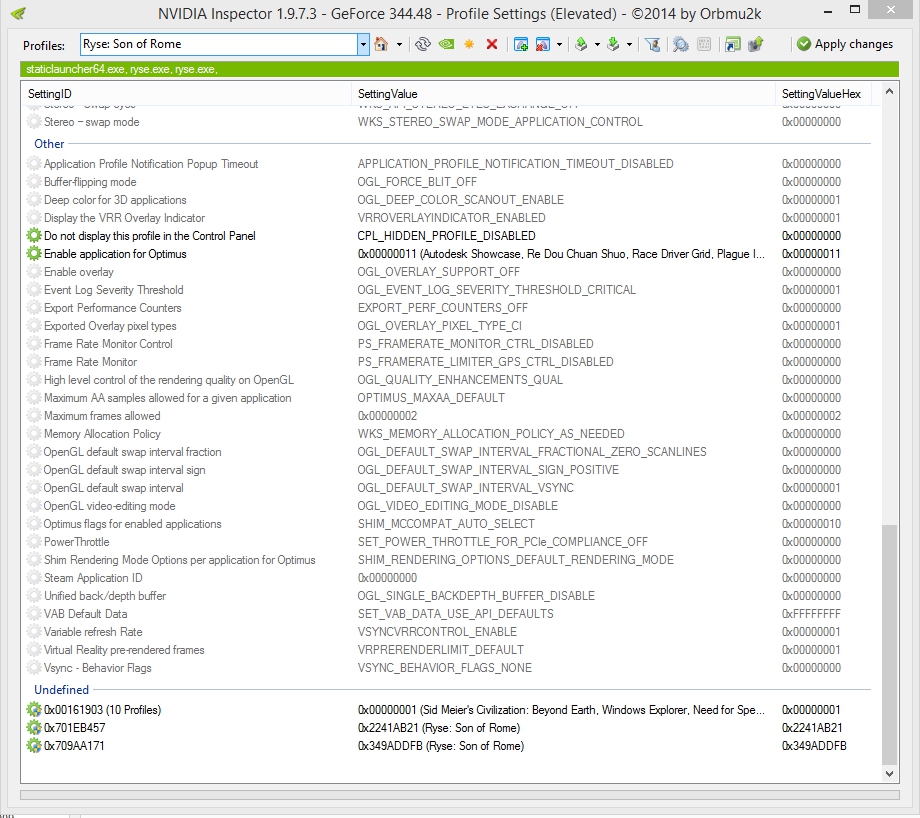
Task: Sort by the SettingValueHex column header
Action: pos(823,94)
